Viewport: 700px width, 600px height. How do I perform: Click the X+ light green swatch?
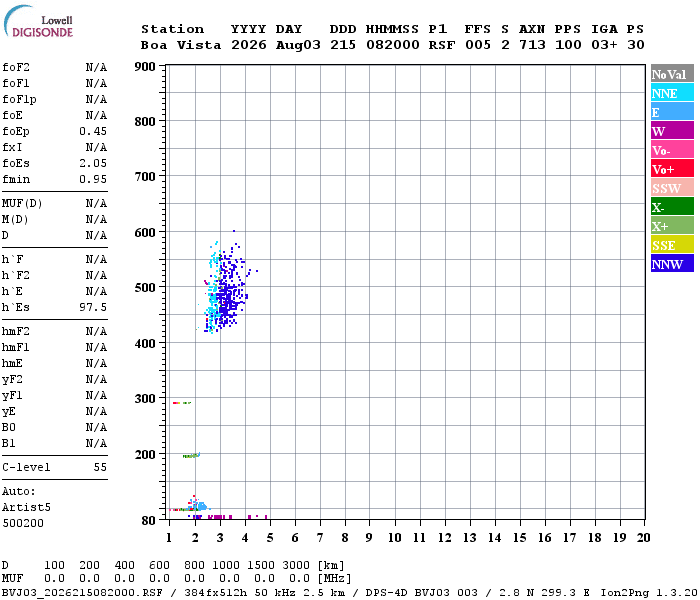point(672,225)
